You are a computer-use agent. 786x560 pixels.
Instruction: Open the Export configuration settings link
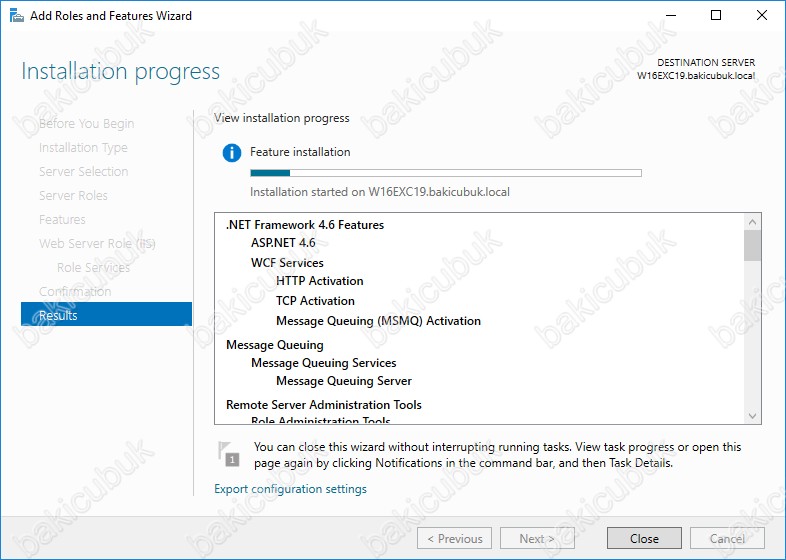tap(290, 489)
